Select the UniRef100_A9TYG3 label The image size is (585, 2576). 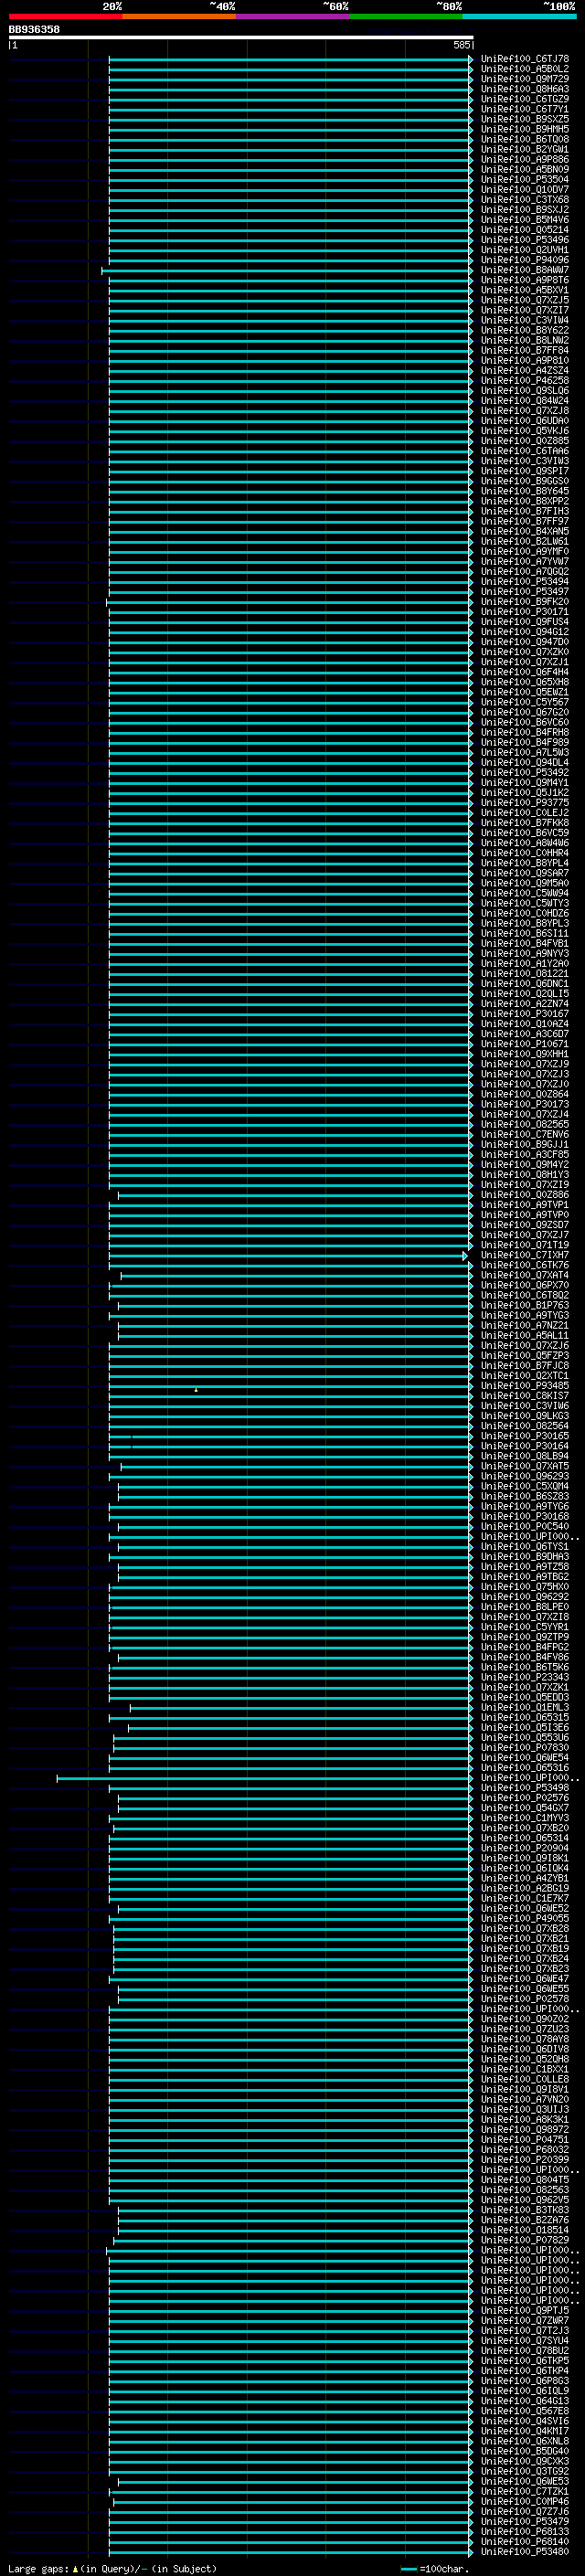coord(525,1315)
